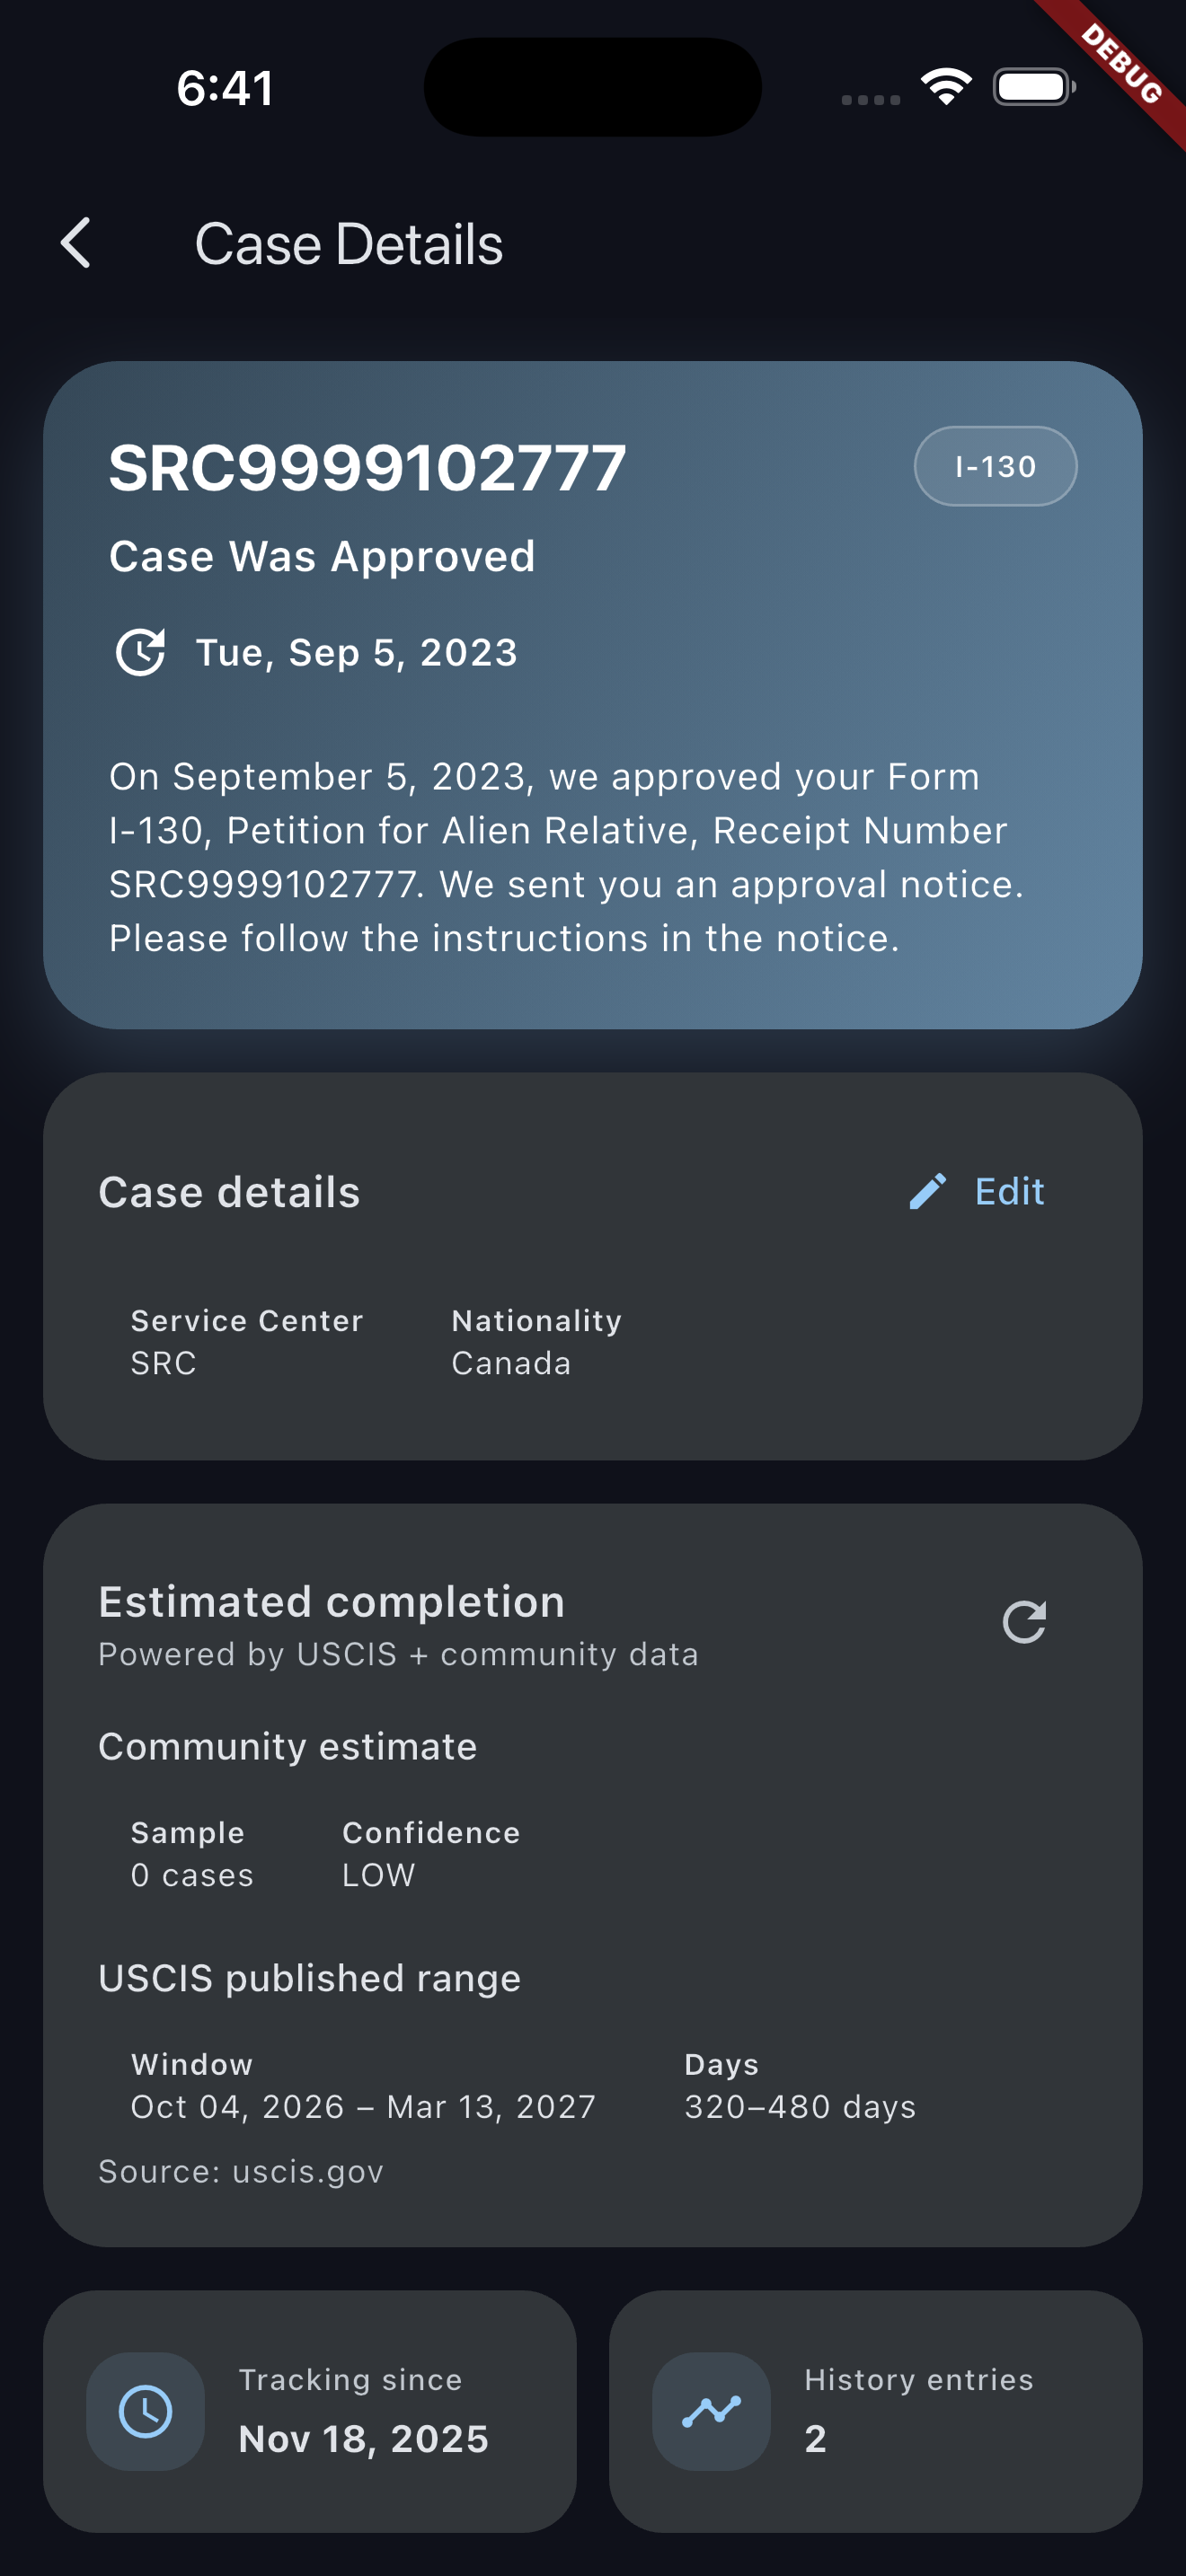
Task: Open the History entries card
Action: point(875,2411)
